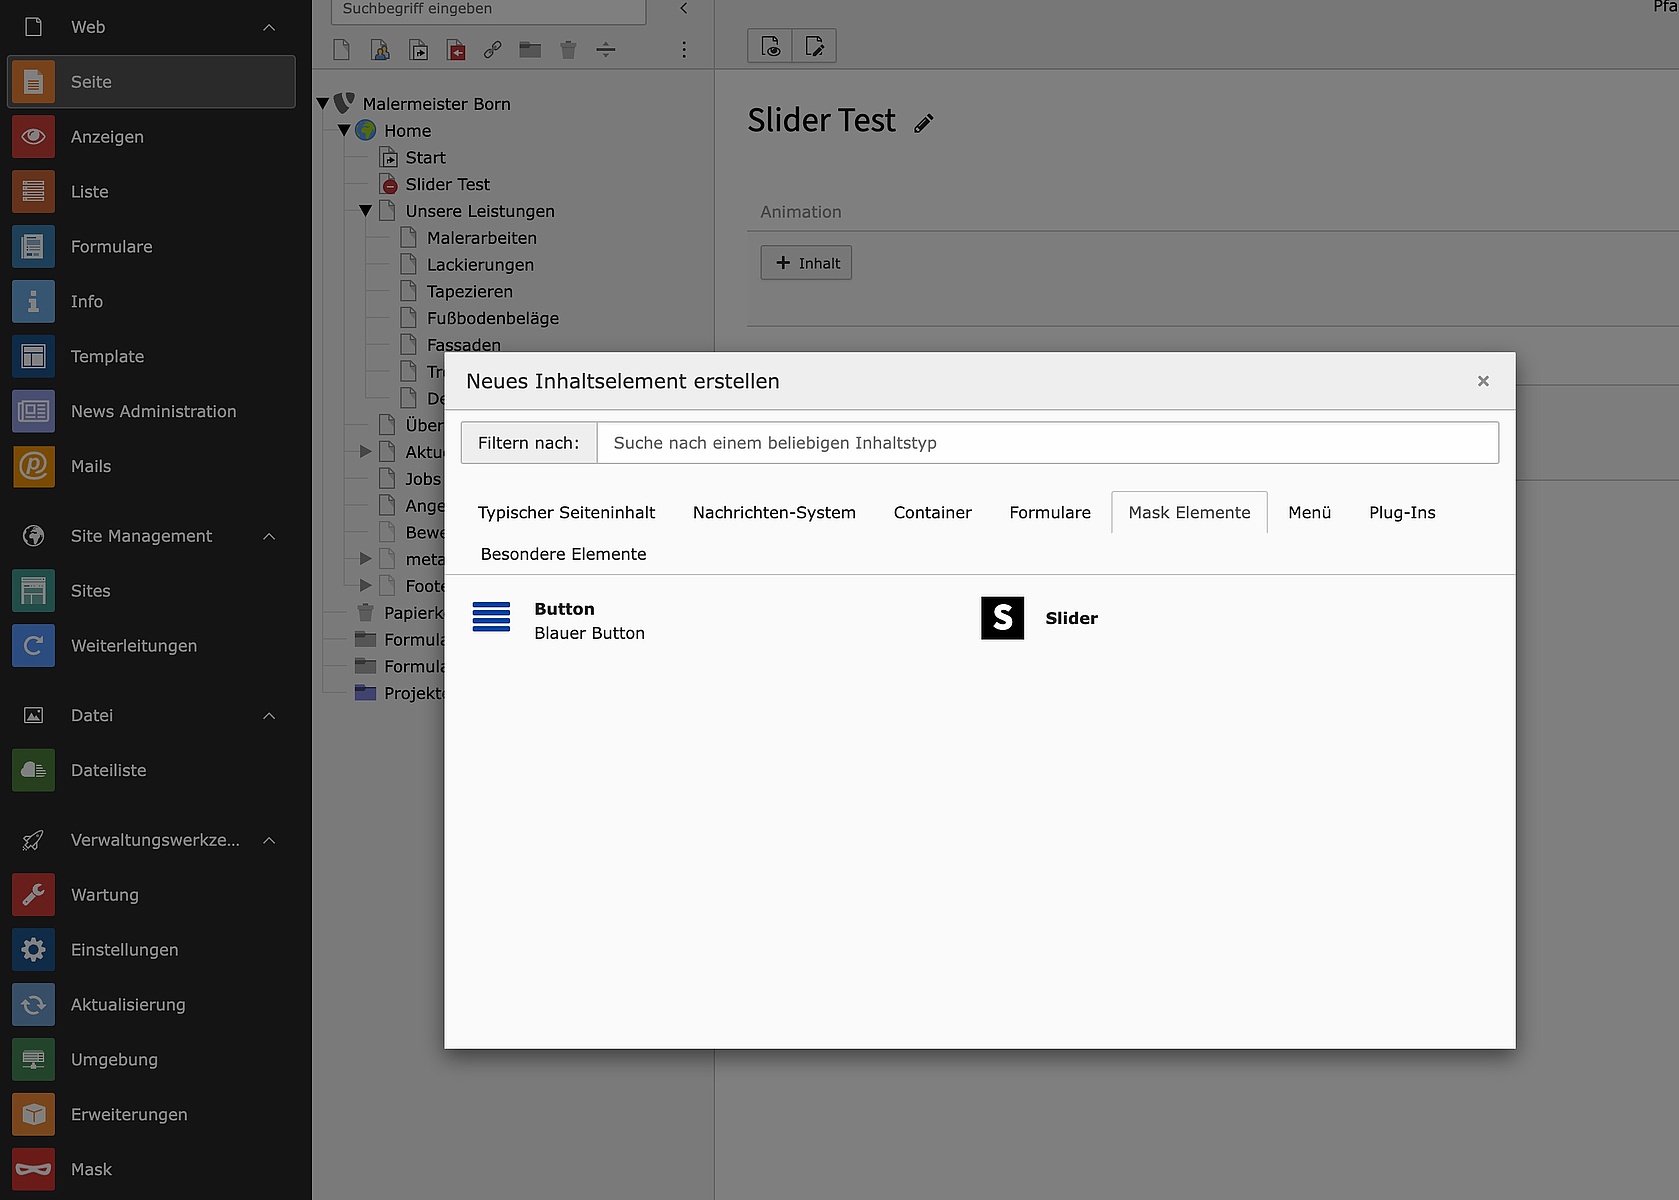Open the Liste module
Viewport: 1679px width, 1200px height.
click(151, 192)
